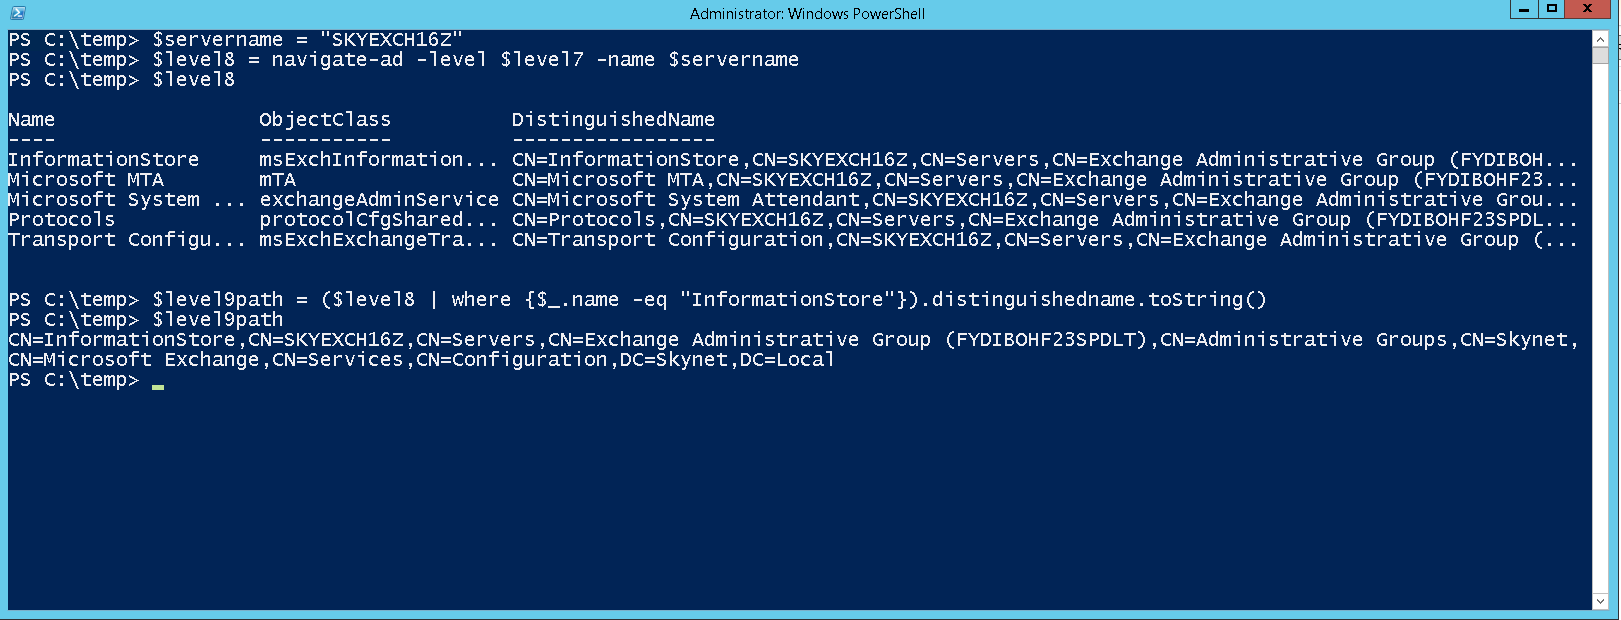
Task: Click the Microsoft MTA row name
Action: 86,180
